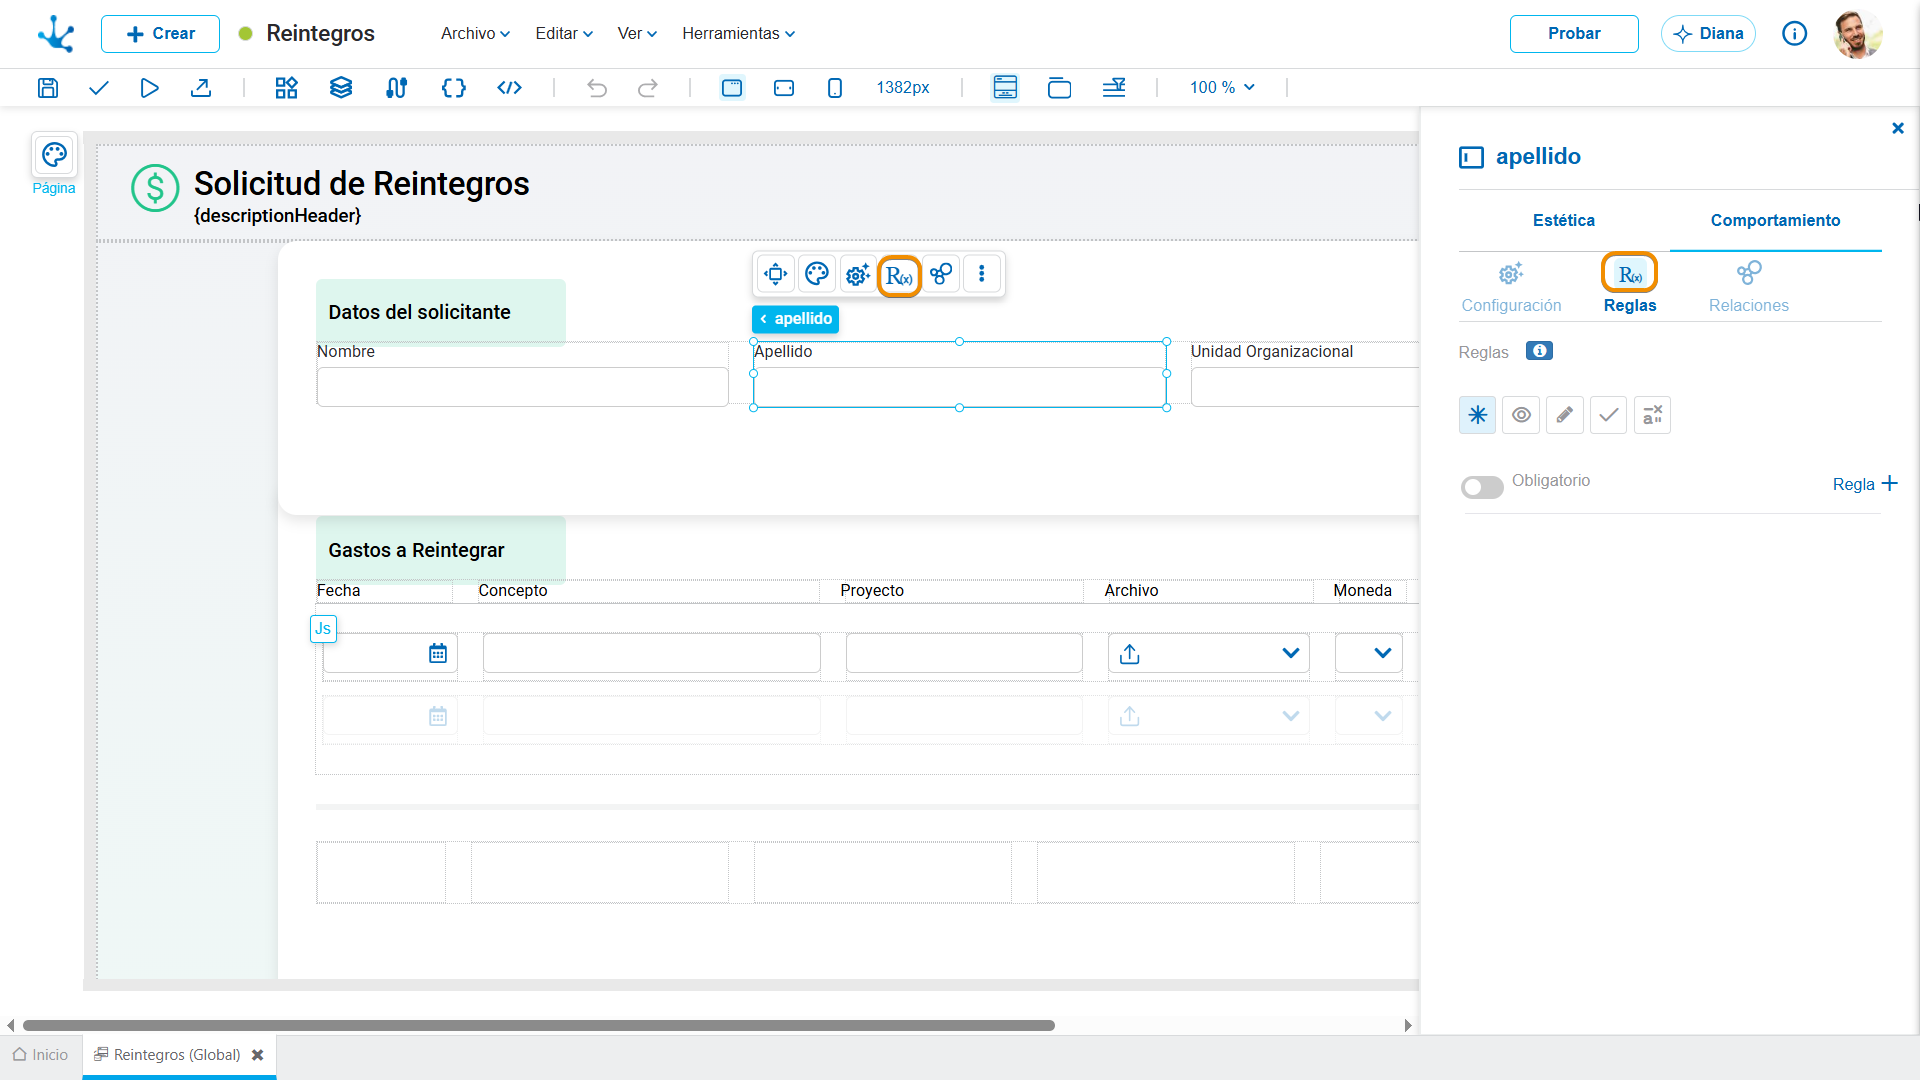Open the three-dot more options menu

click(x=982, y=274)
